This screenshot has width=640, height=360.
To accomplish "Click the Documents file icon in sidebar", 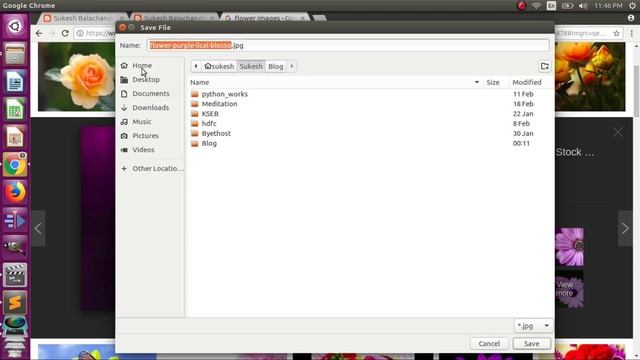I will (124, 93).
